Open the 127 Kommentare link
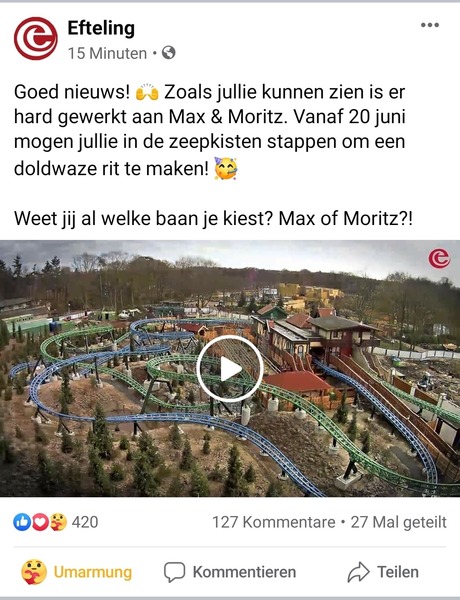The image size is (460, 600). 274,522
